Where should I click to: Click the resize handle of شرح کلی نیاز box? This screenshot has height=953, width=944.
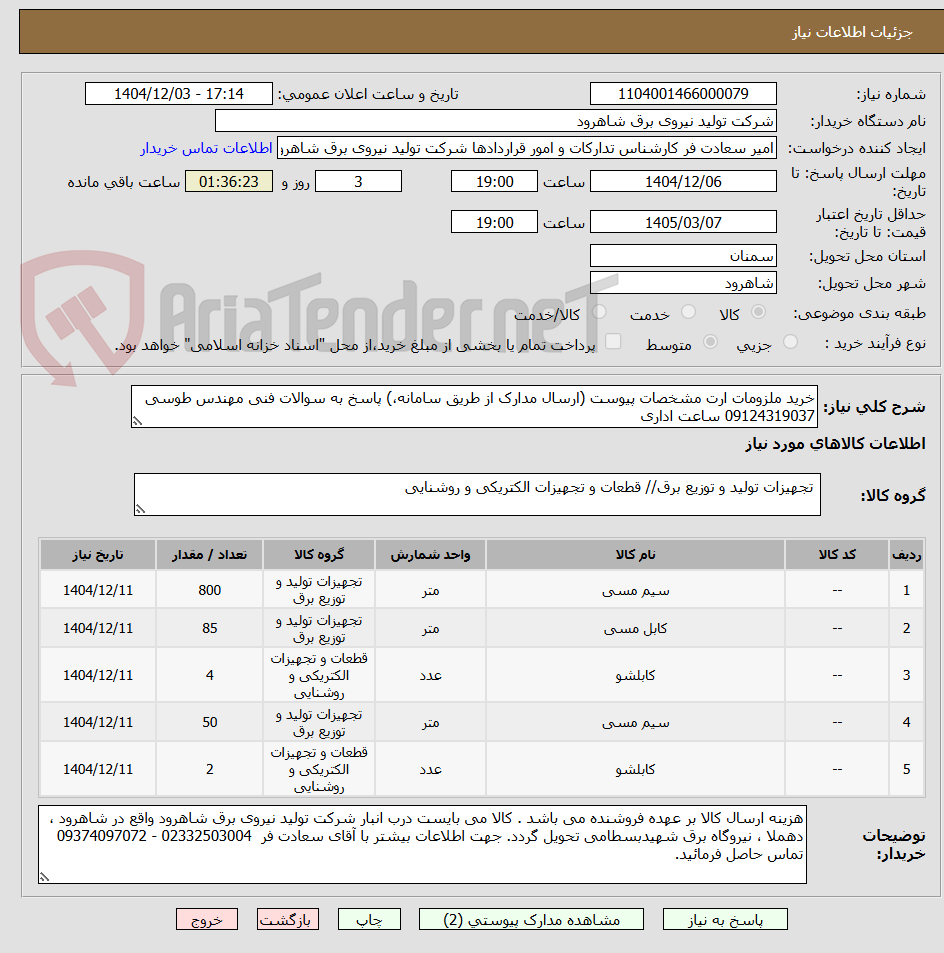[x=137, y=421]
